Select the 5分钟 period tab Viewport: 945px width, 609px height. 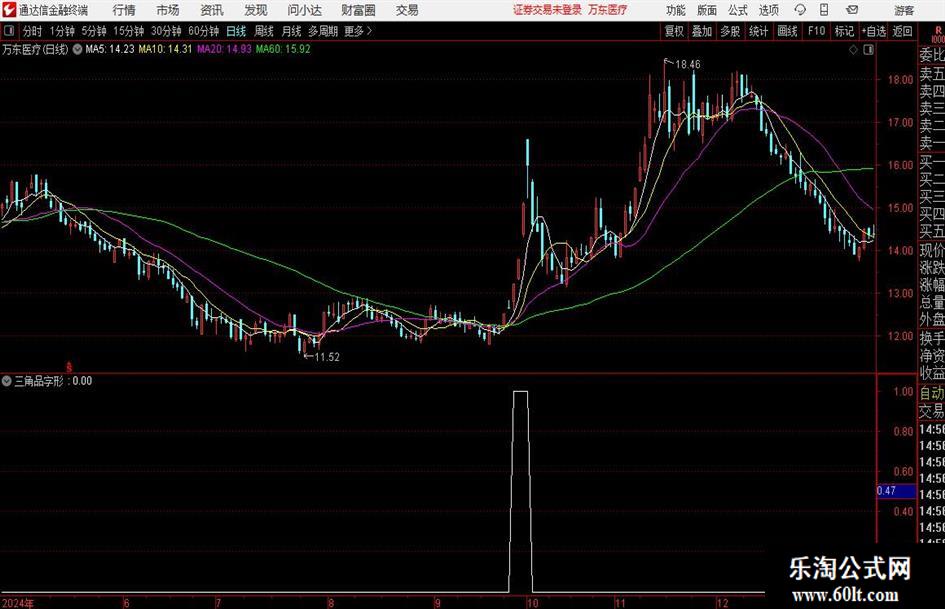pos(94,31)
